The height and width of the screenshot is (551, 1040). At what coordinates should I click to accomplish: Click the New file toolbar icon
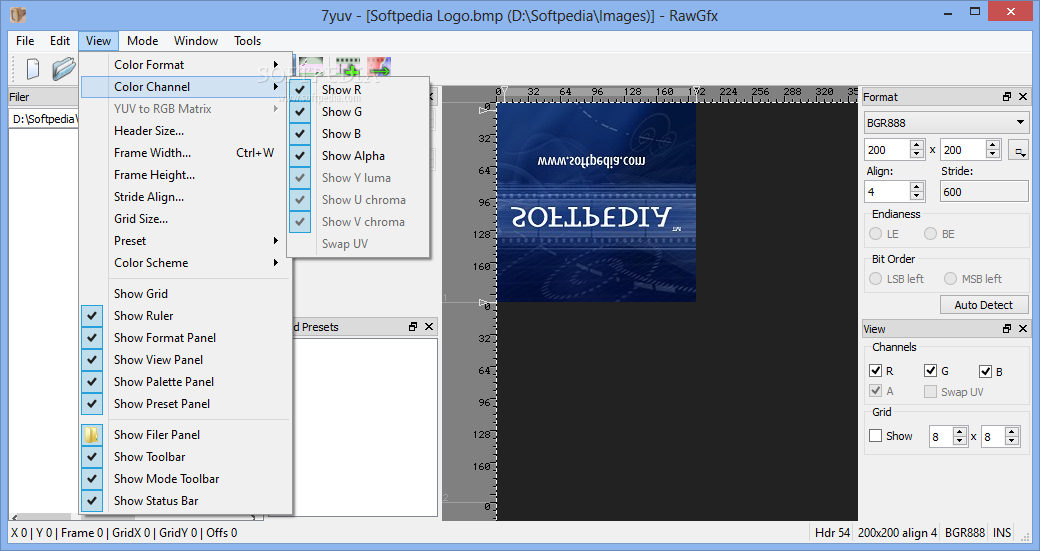pyautogui.click(x=32, y=68)
